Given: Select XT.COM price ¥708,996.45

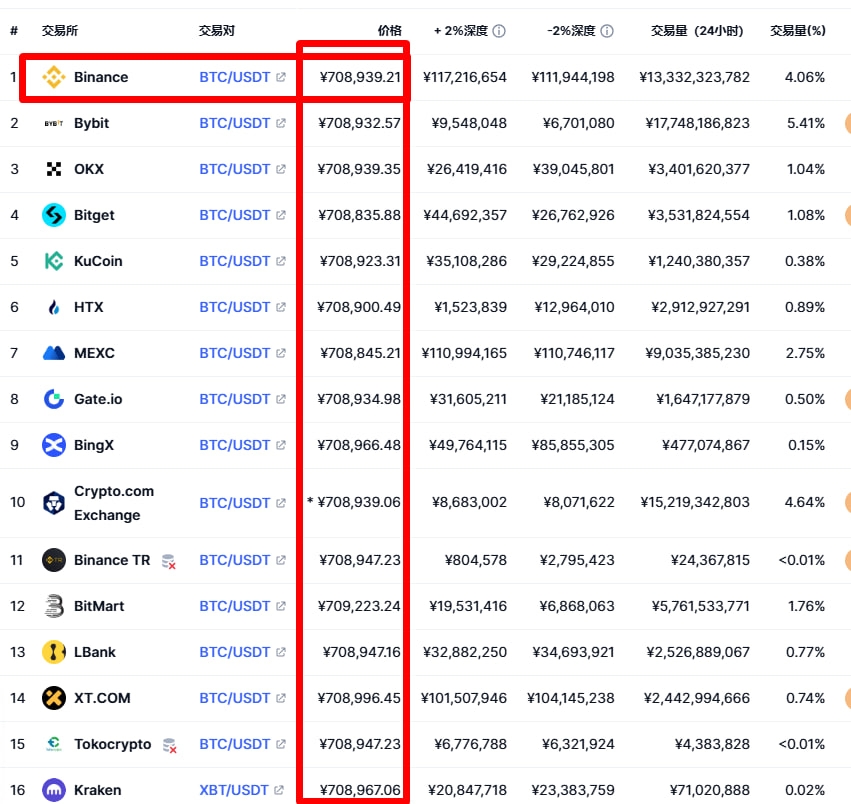Looking at the screenshot, I should coord(359,698).
